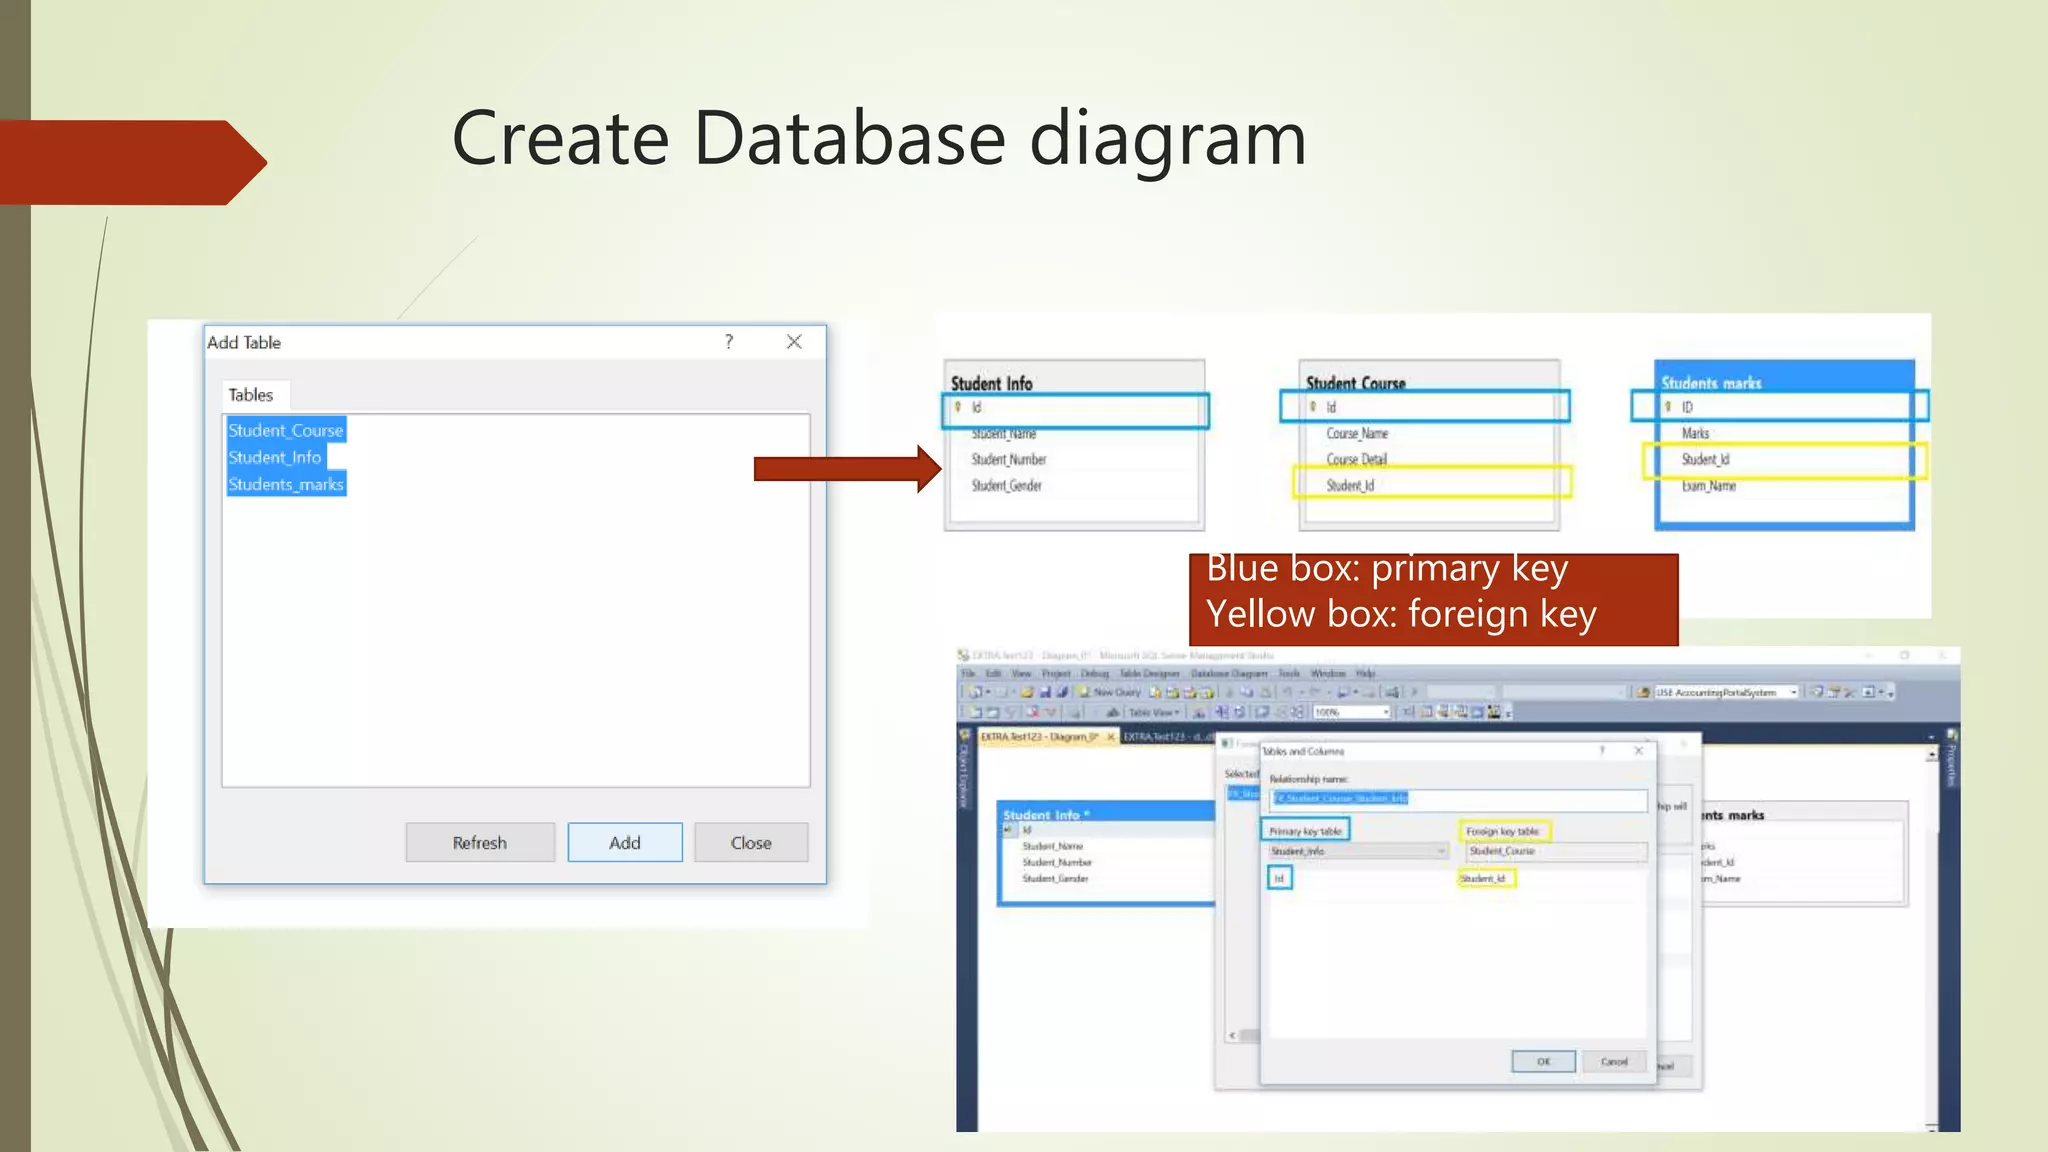Select Student_Course in Add Table list
The height and width of the screenshot is (1152, 2048).
pos(286,430)
